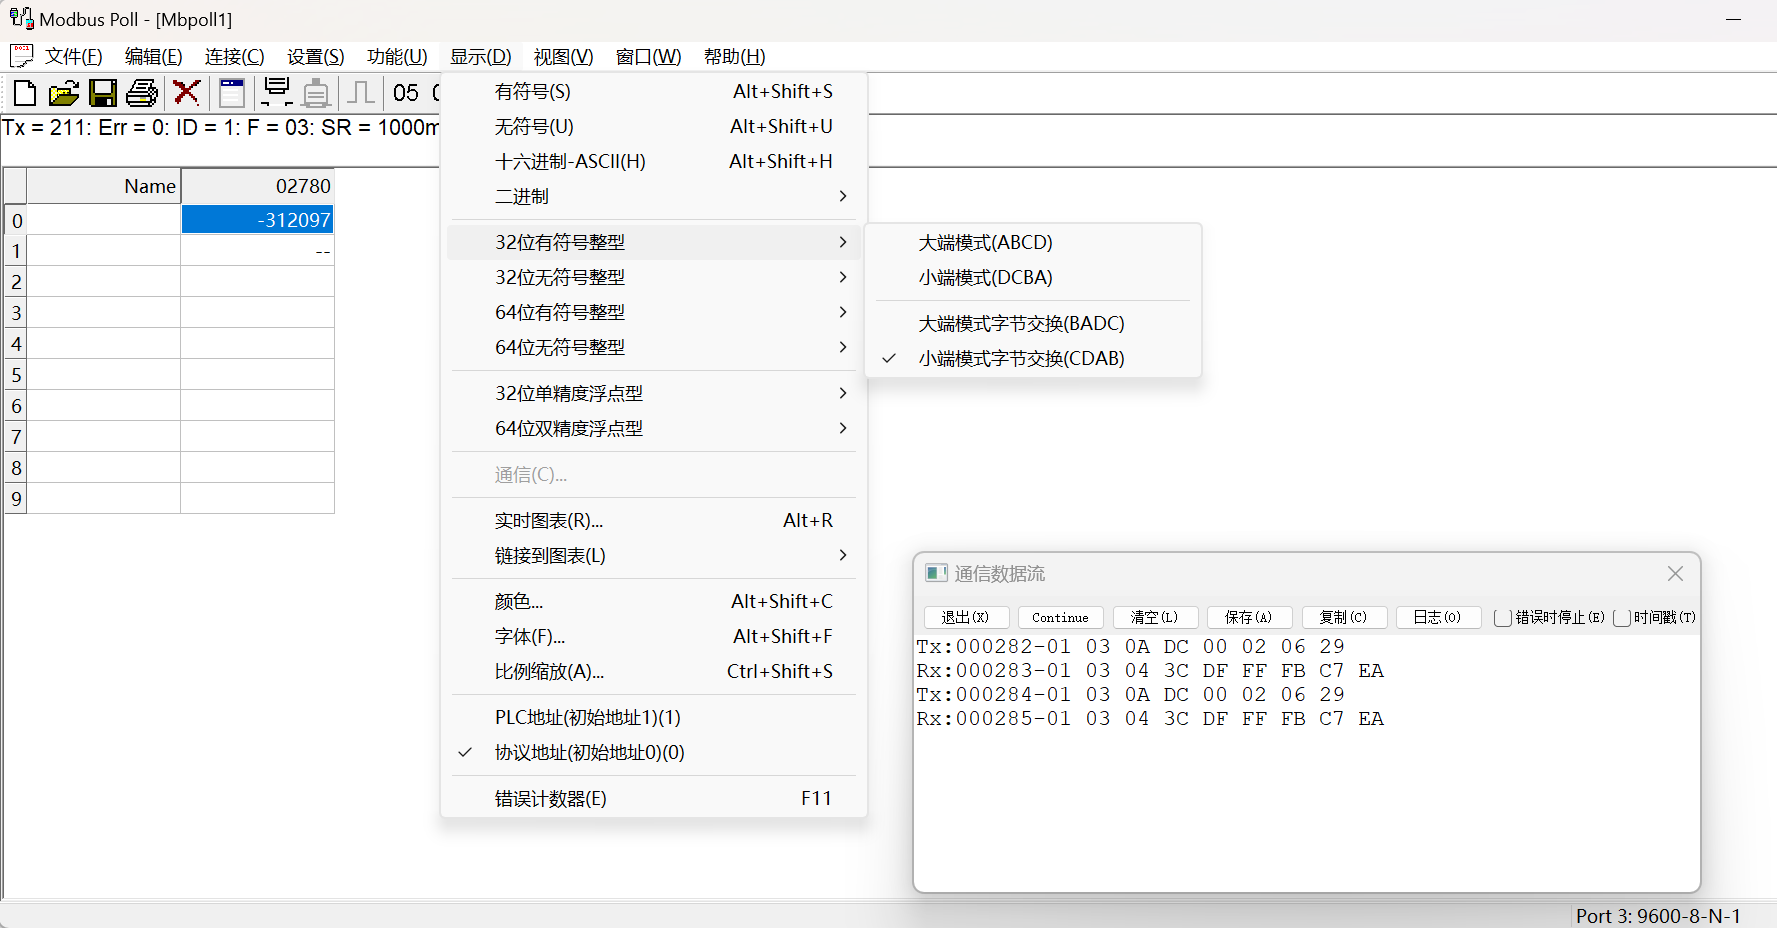Open 错误计数器(E) menu entry
Screen dimensions: 1777x928
click(653, 798)
